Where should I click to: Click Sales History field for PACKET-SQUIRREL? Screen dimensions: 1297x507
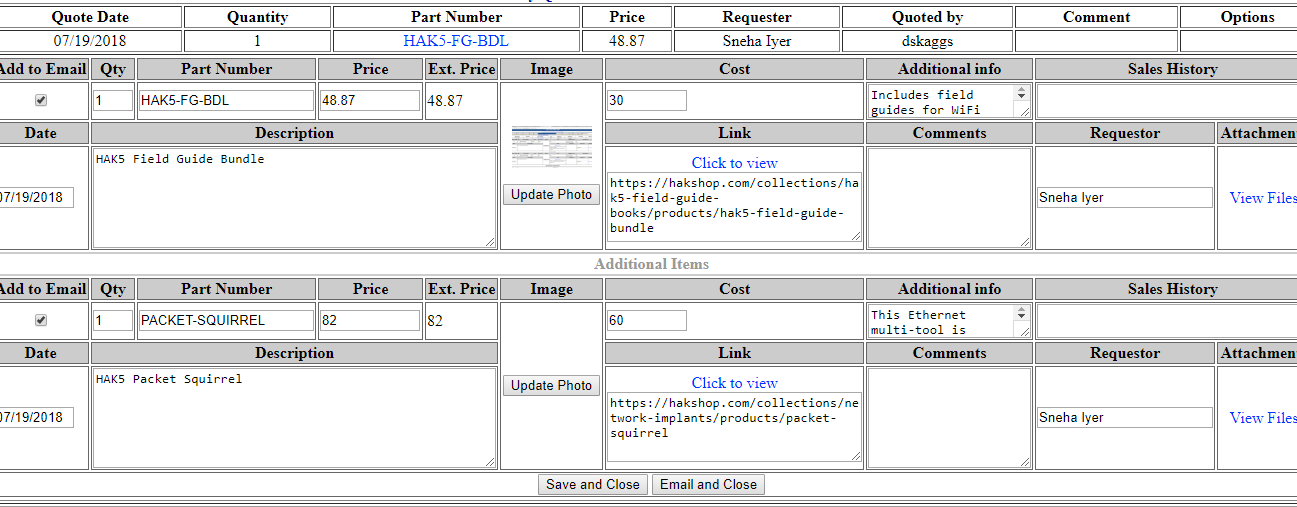(x=1167, y=321)
